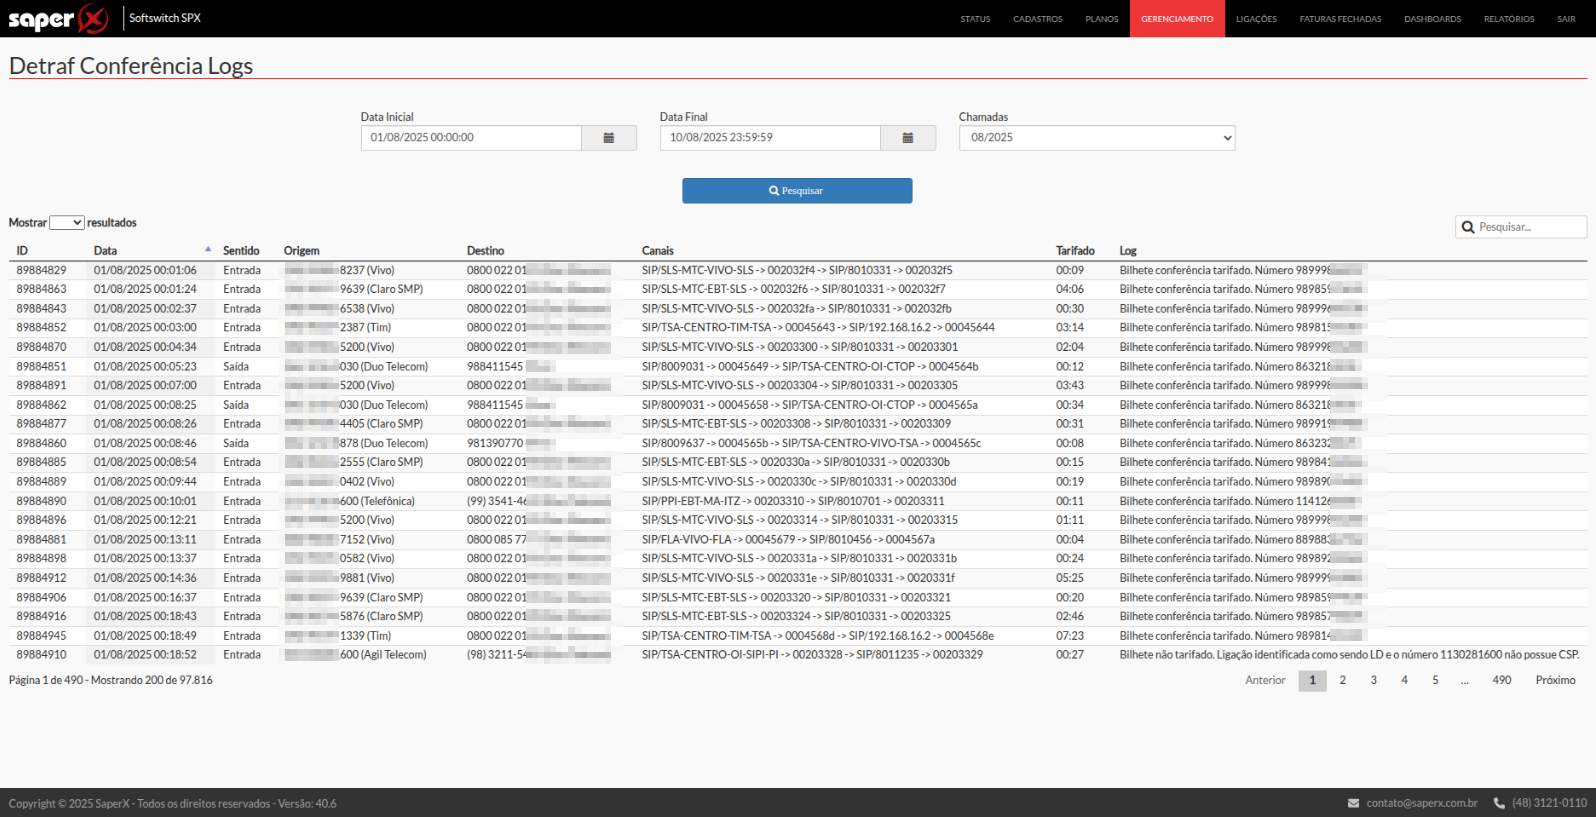Click the magnifier icon in table search

click(1468, 227)
